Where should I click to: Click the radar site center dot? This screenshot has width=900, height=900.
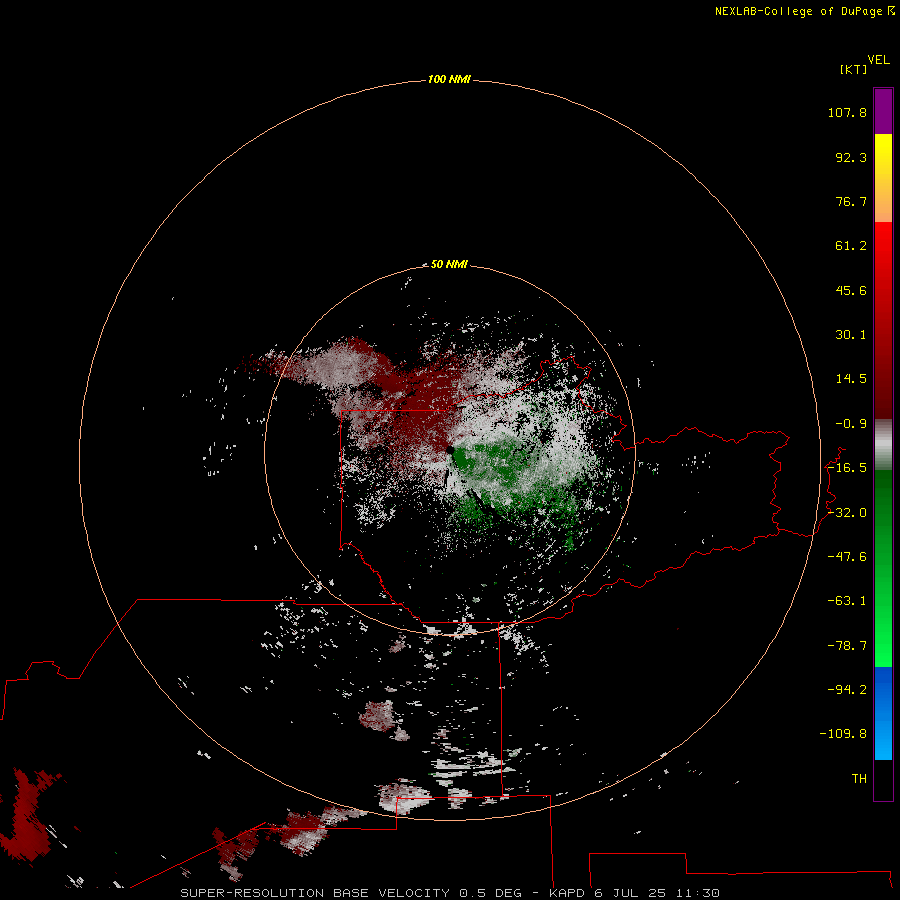point(450,451)
